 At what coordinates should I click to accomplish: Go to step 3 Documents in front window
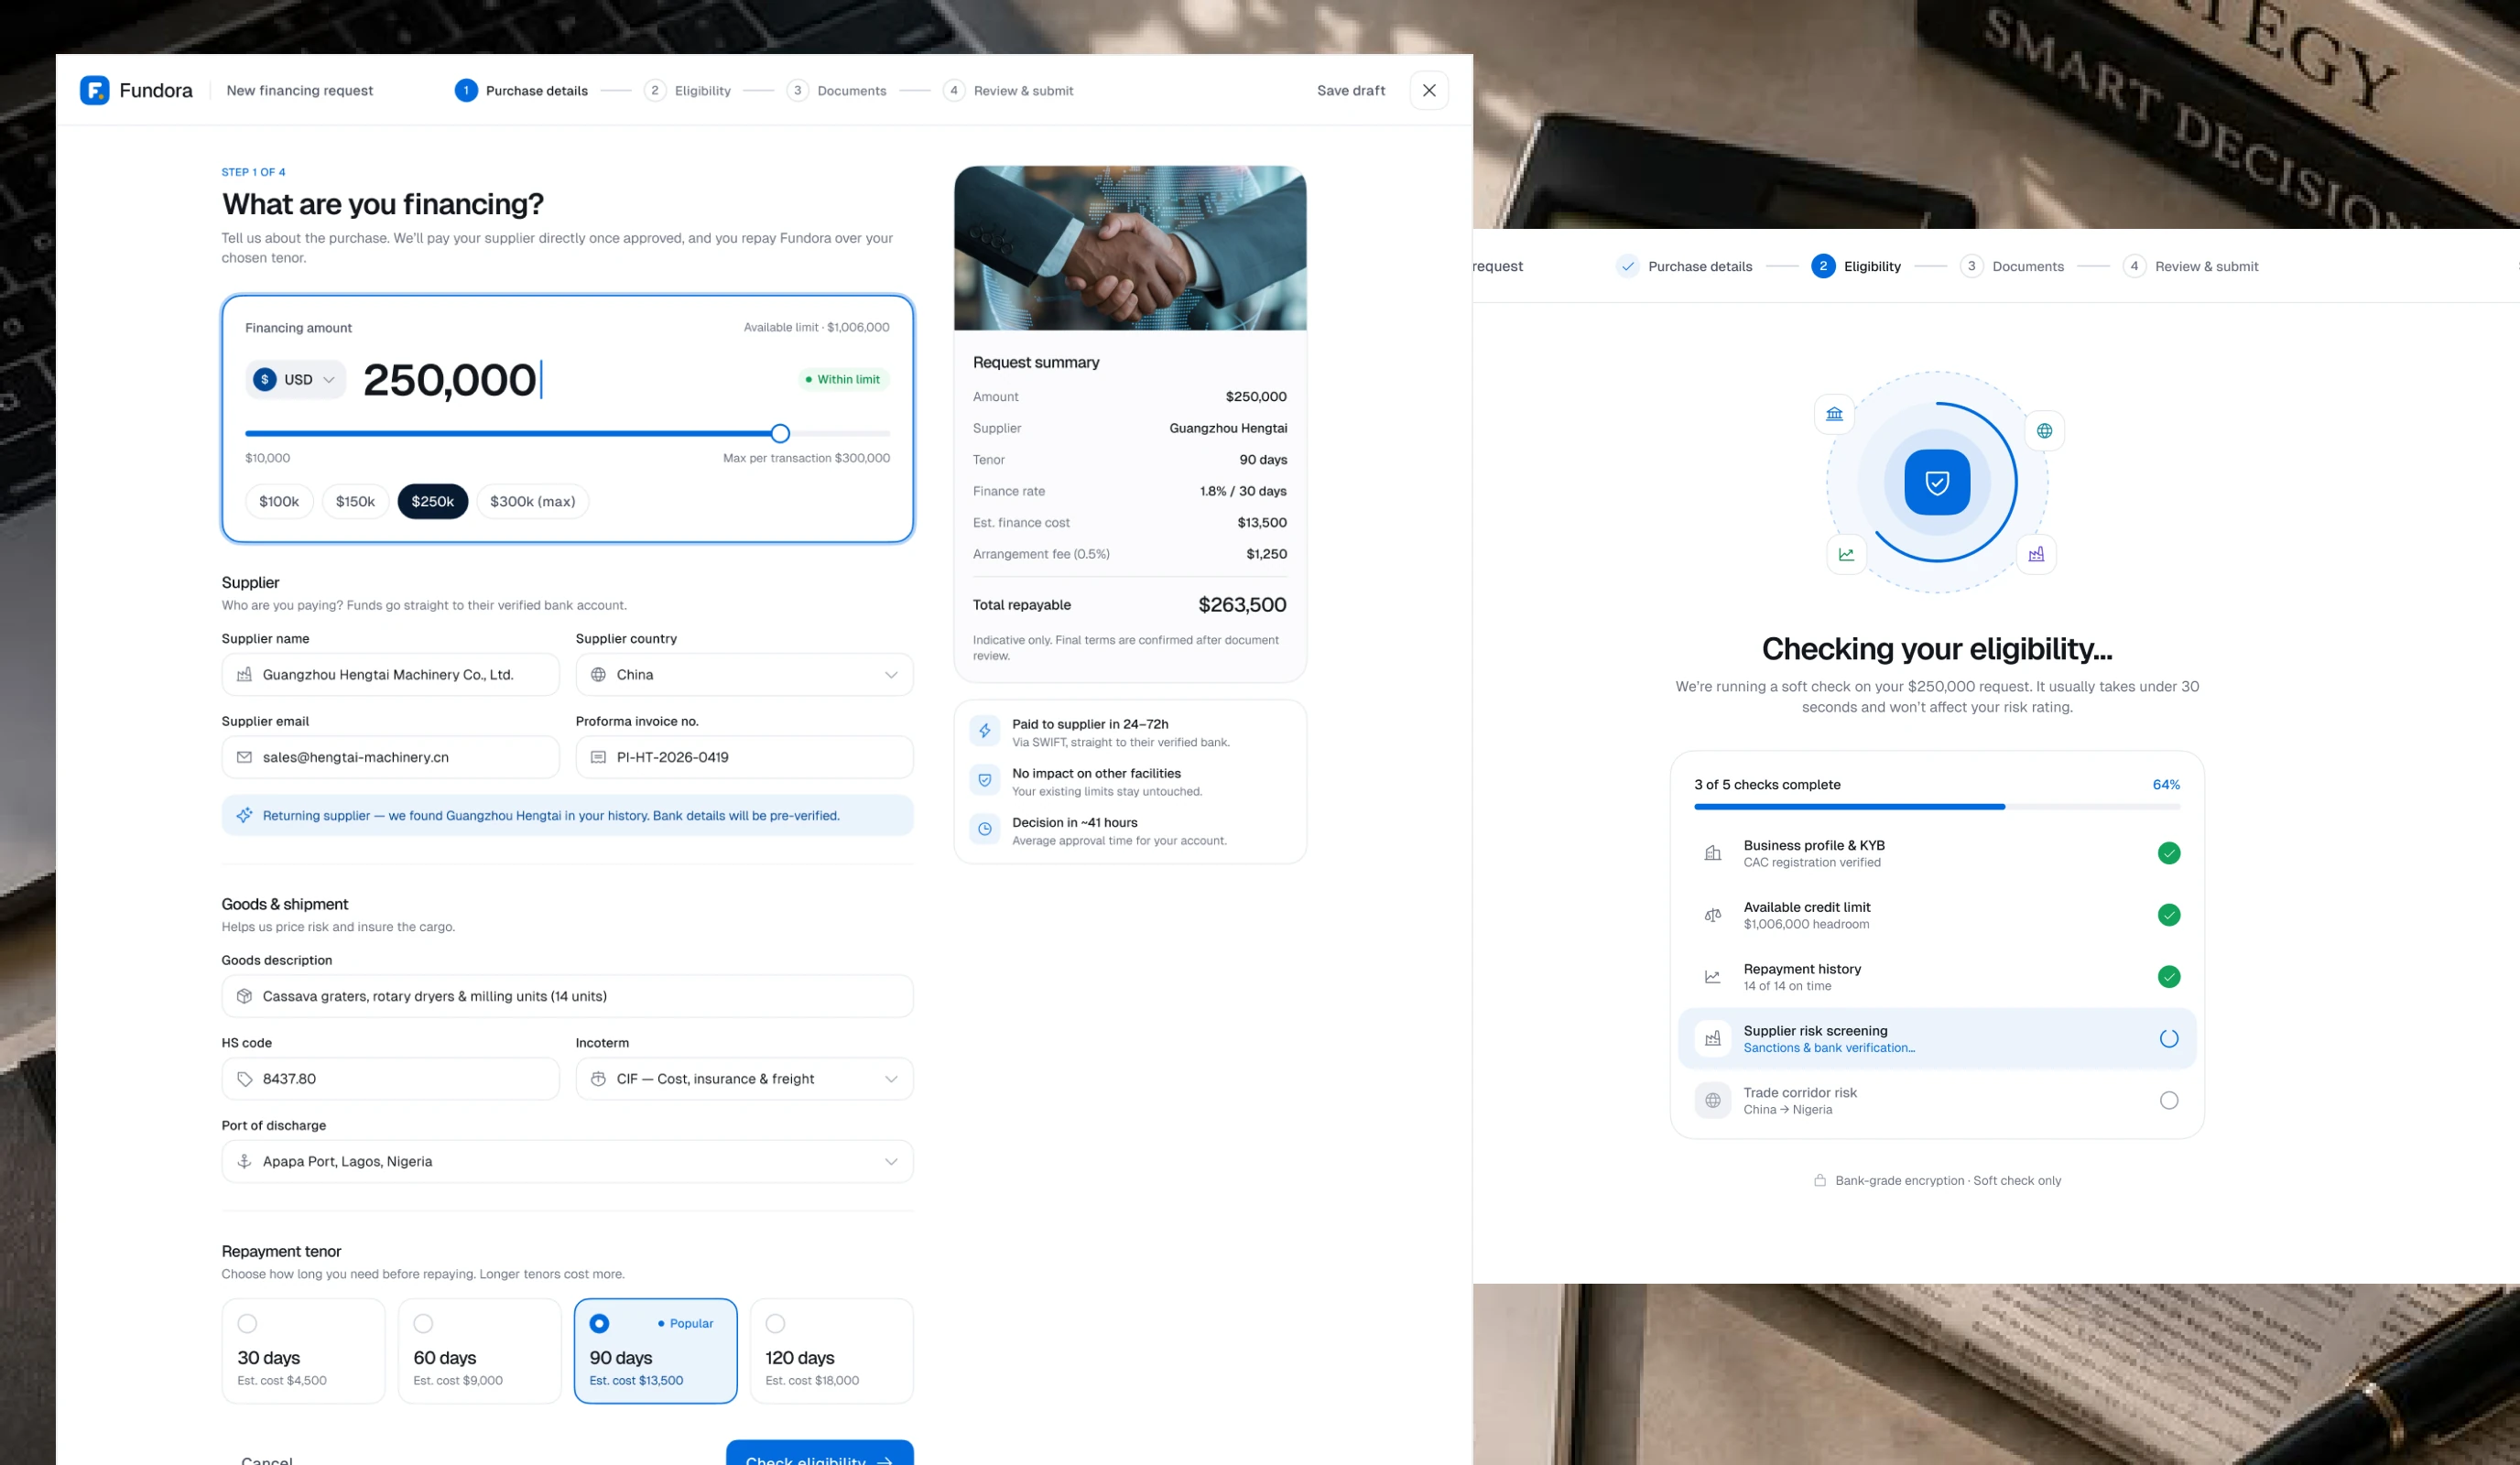click(x=836, y=90)
